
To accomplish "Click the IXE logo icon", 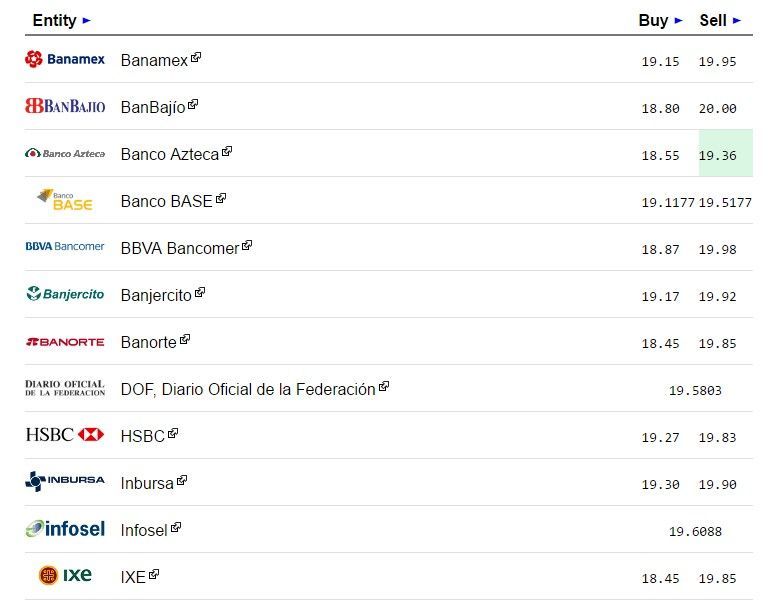I will (x=65, y=575).
